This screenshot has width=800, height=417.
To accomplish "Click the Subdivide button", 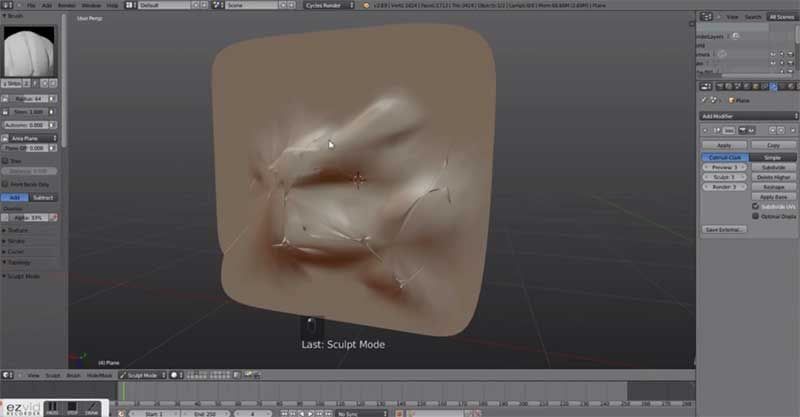I will point(773,167).
